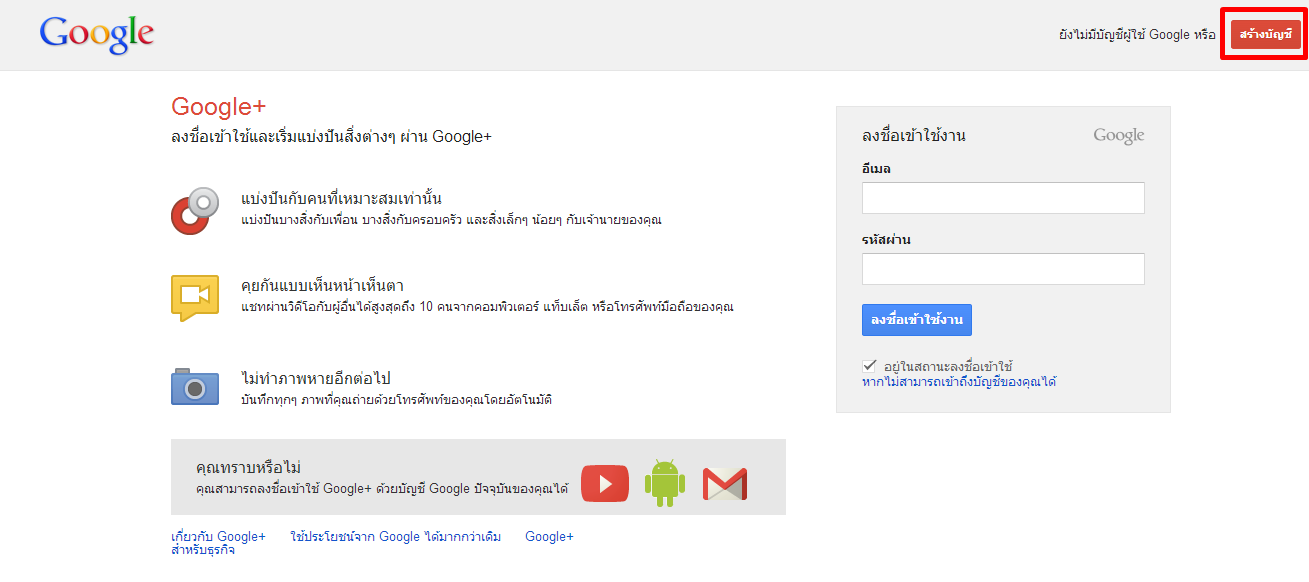Toggle the stay signed in checkbox
This screenshot has width=1309, height=582.
(869, 366)
